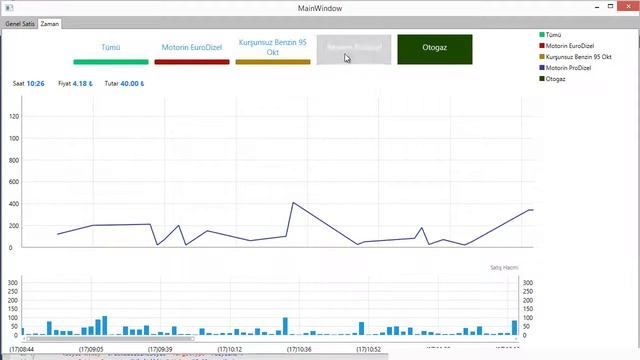This screenshot has width=640, height=360.
Task: Click the (17)10:36 time axis label
Action: (299, 350)
